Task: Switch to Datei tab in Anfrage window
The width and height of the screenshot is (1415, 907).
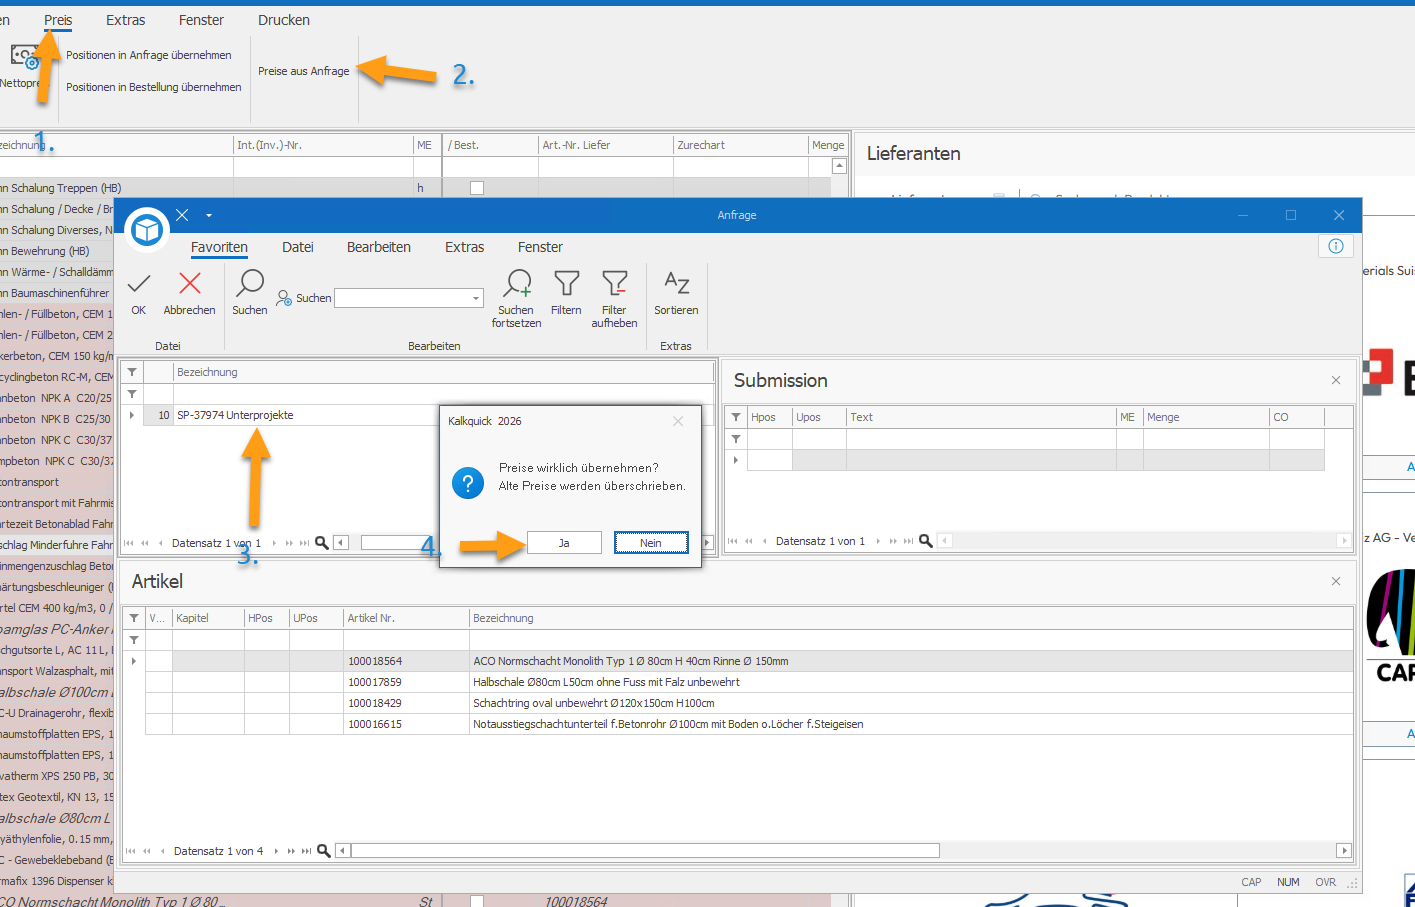Action: (298, 247)
